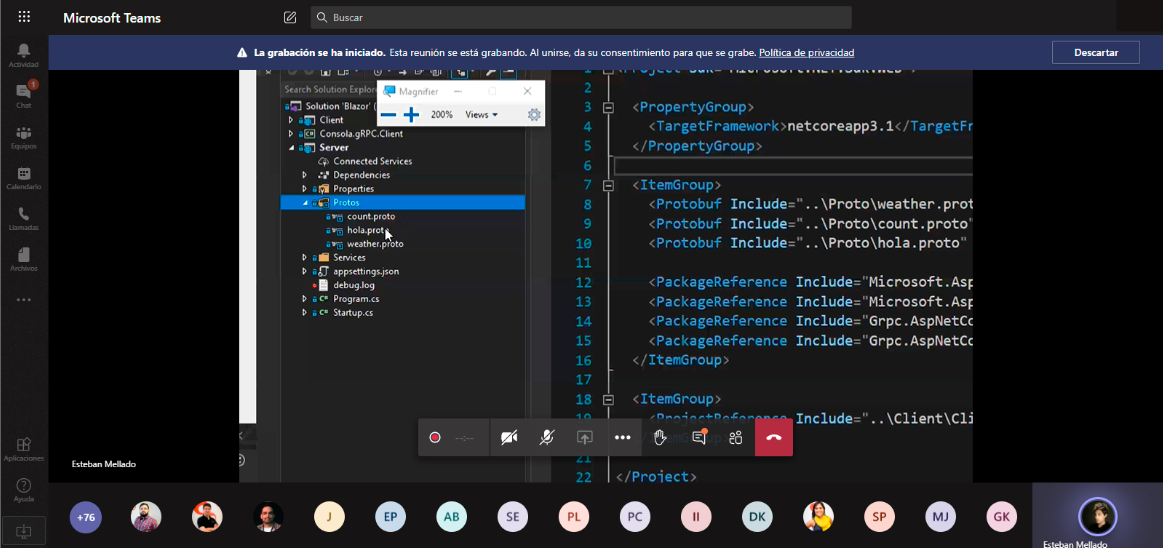Expand the Properties node

[x=304, y=188]
